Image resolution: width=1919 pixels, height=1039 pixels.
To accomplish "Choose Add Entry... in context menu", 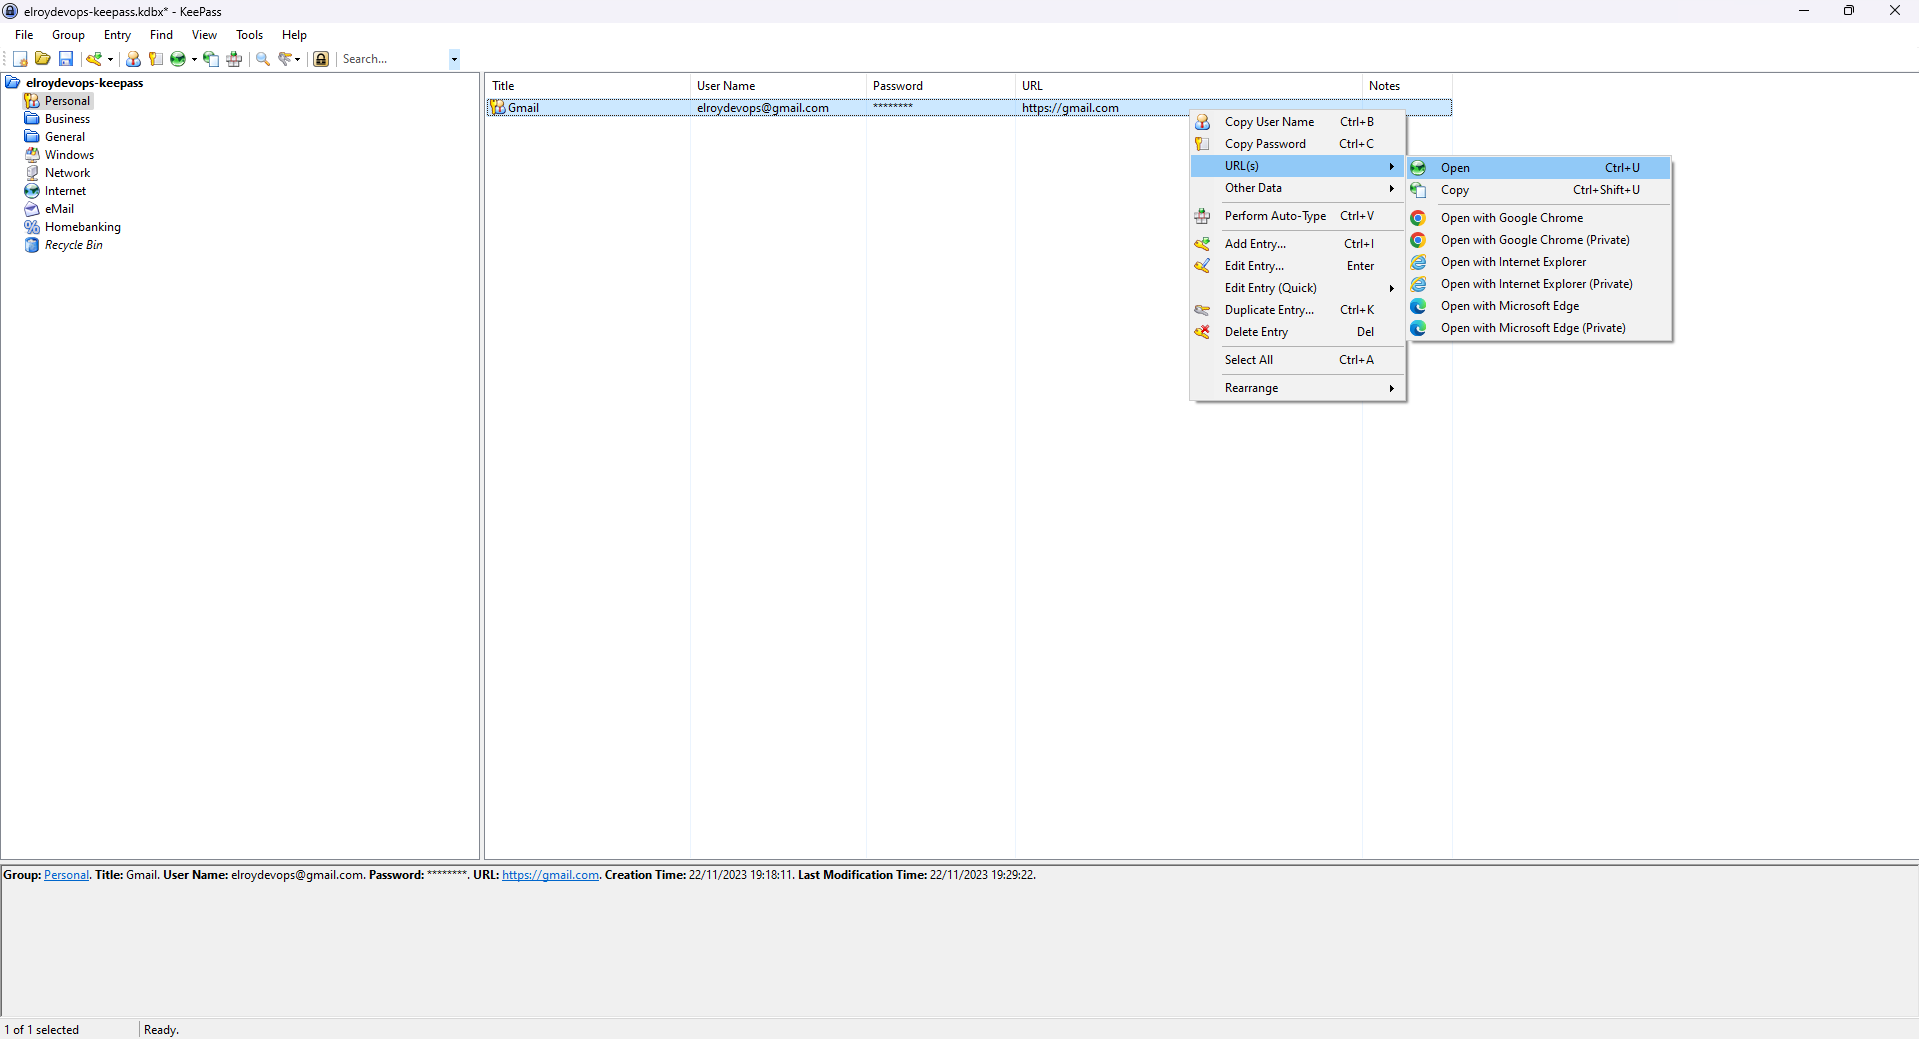I will click(1298, 244).
